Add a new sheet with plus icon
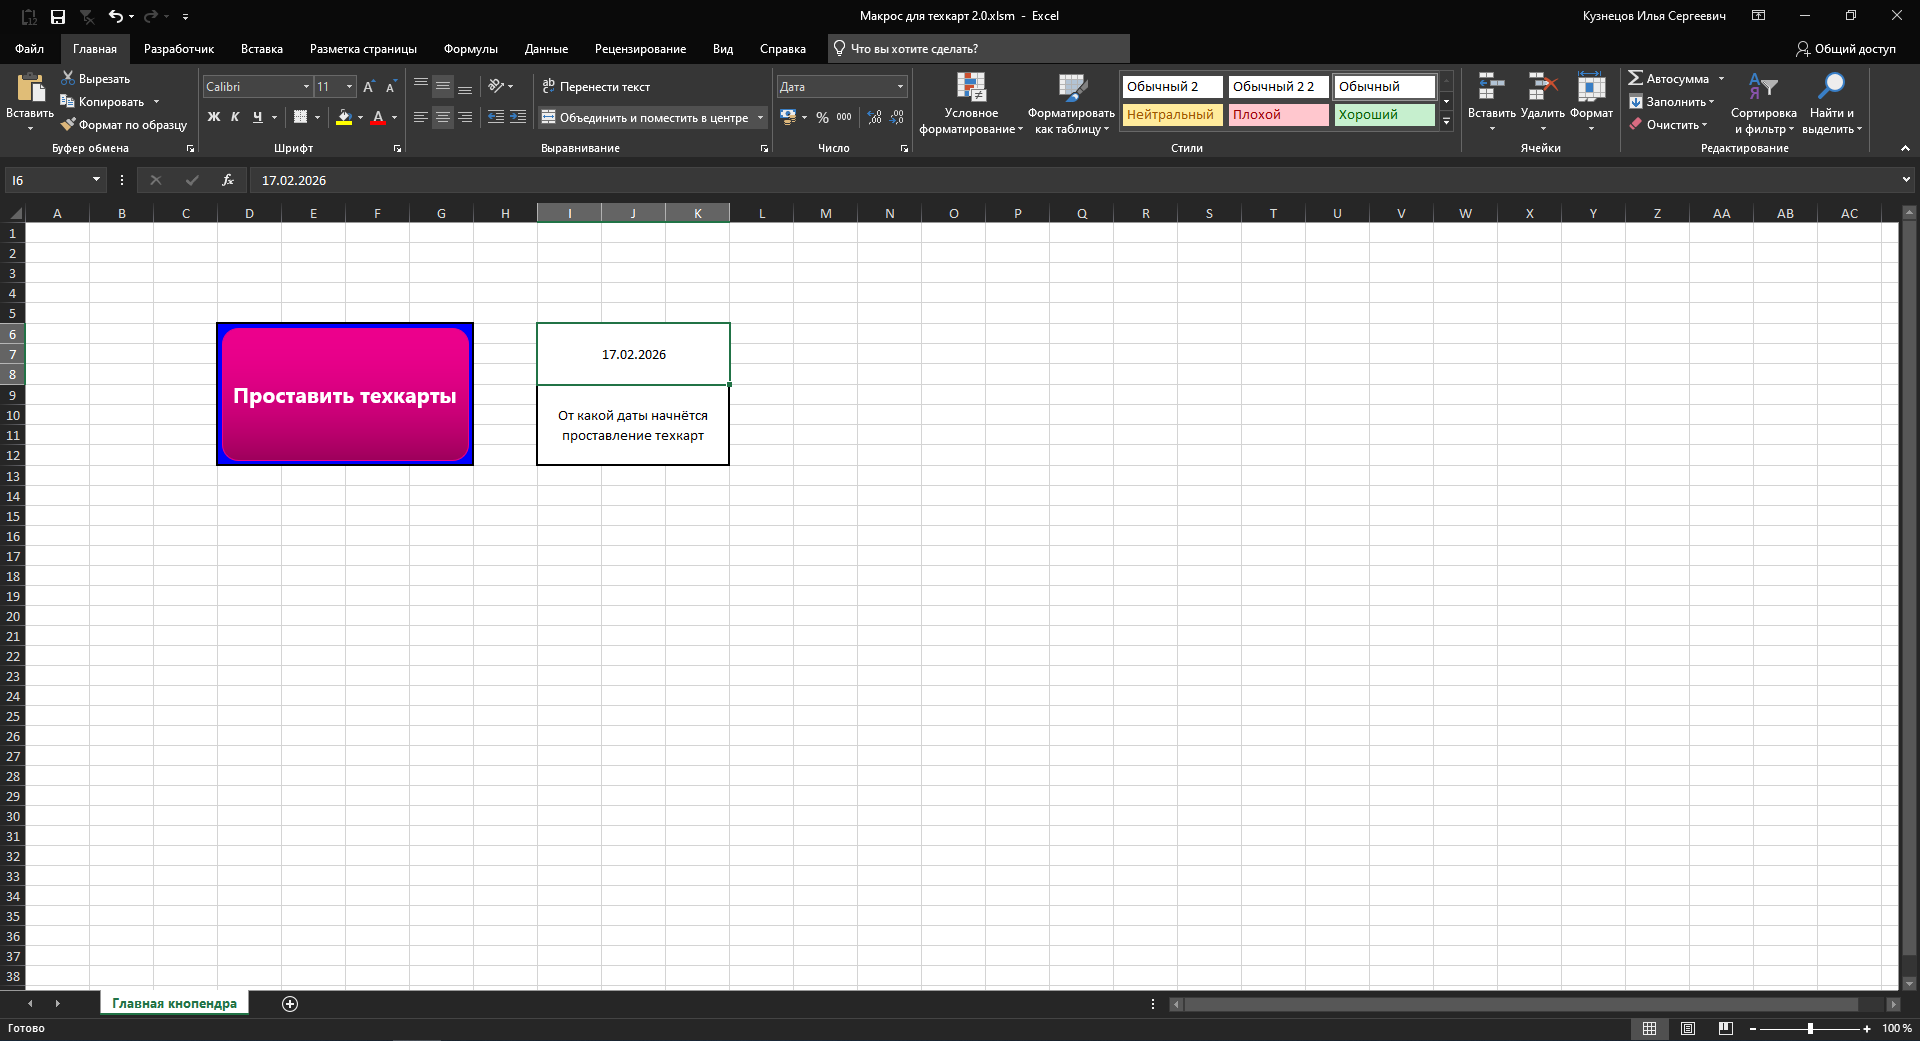 click(290, 1004)
